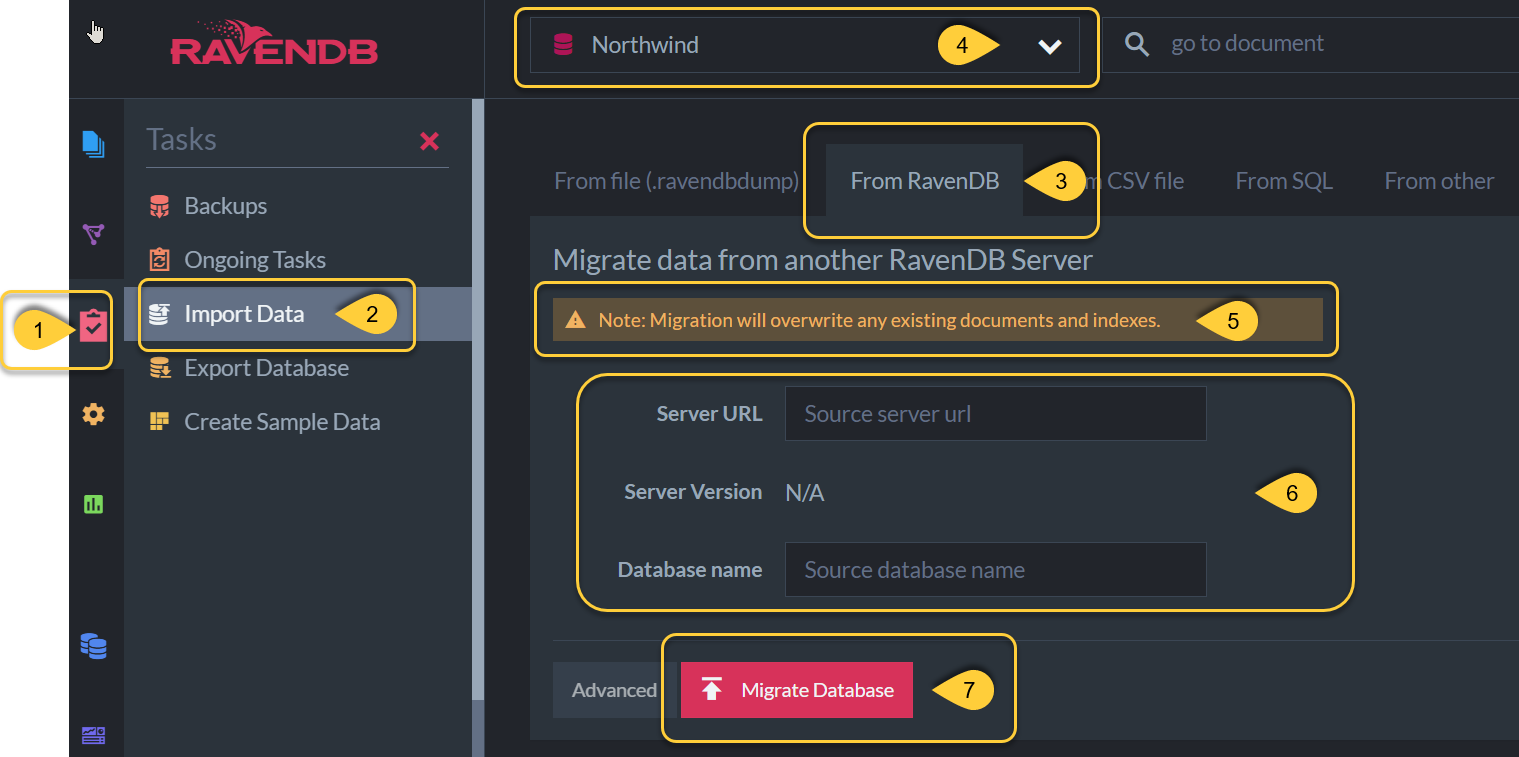
Task: Click the search magnifier icon
Action: 1137,44
